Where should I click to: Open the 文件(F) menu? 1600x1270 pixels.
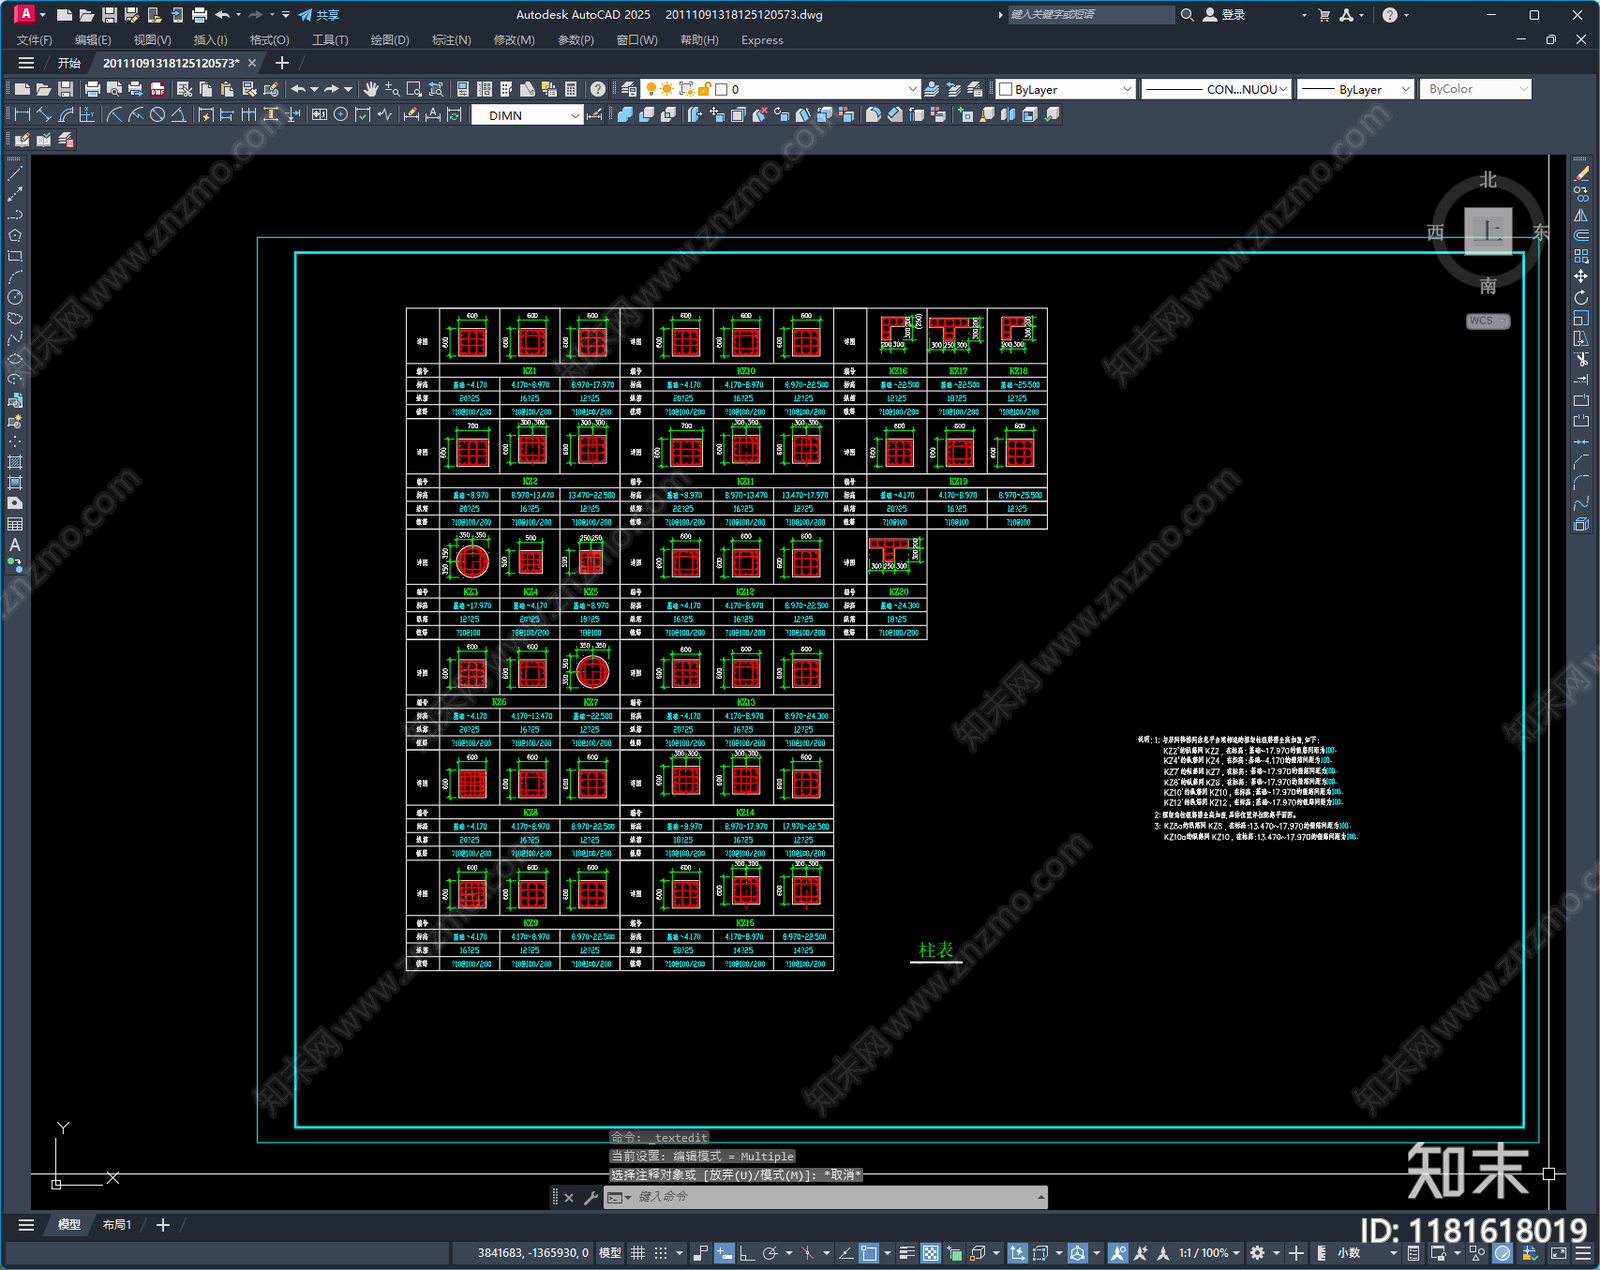pos(34,40)
